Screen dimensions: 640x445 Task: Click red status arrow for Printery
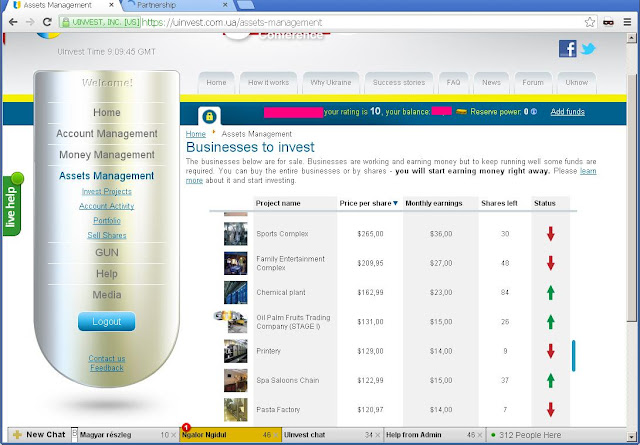coord(551,351)
